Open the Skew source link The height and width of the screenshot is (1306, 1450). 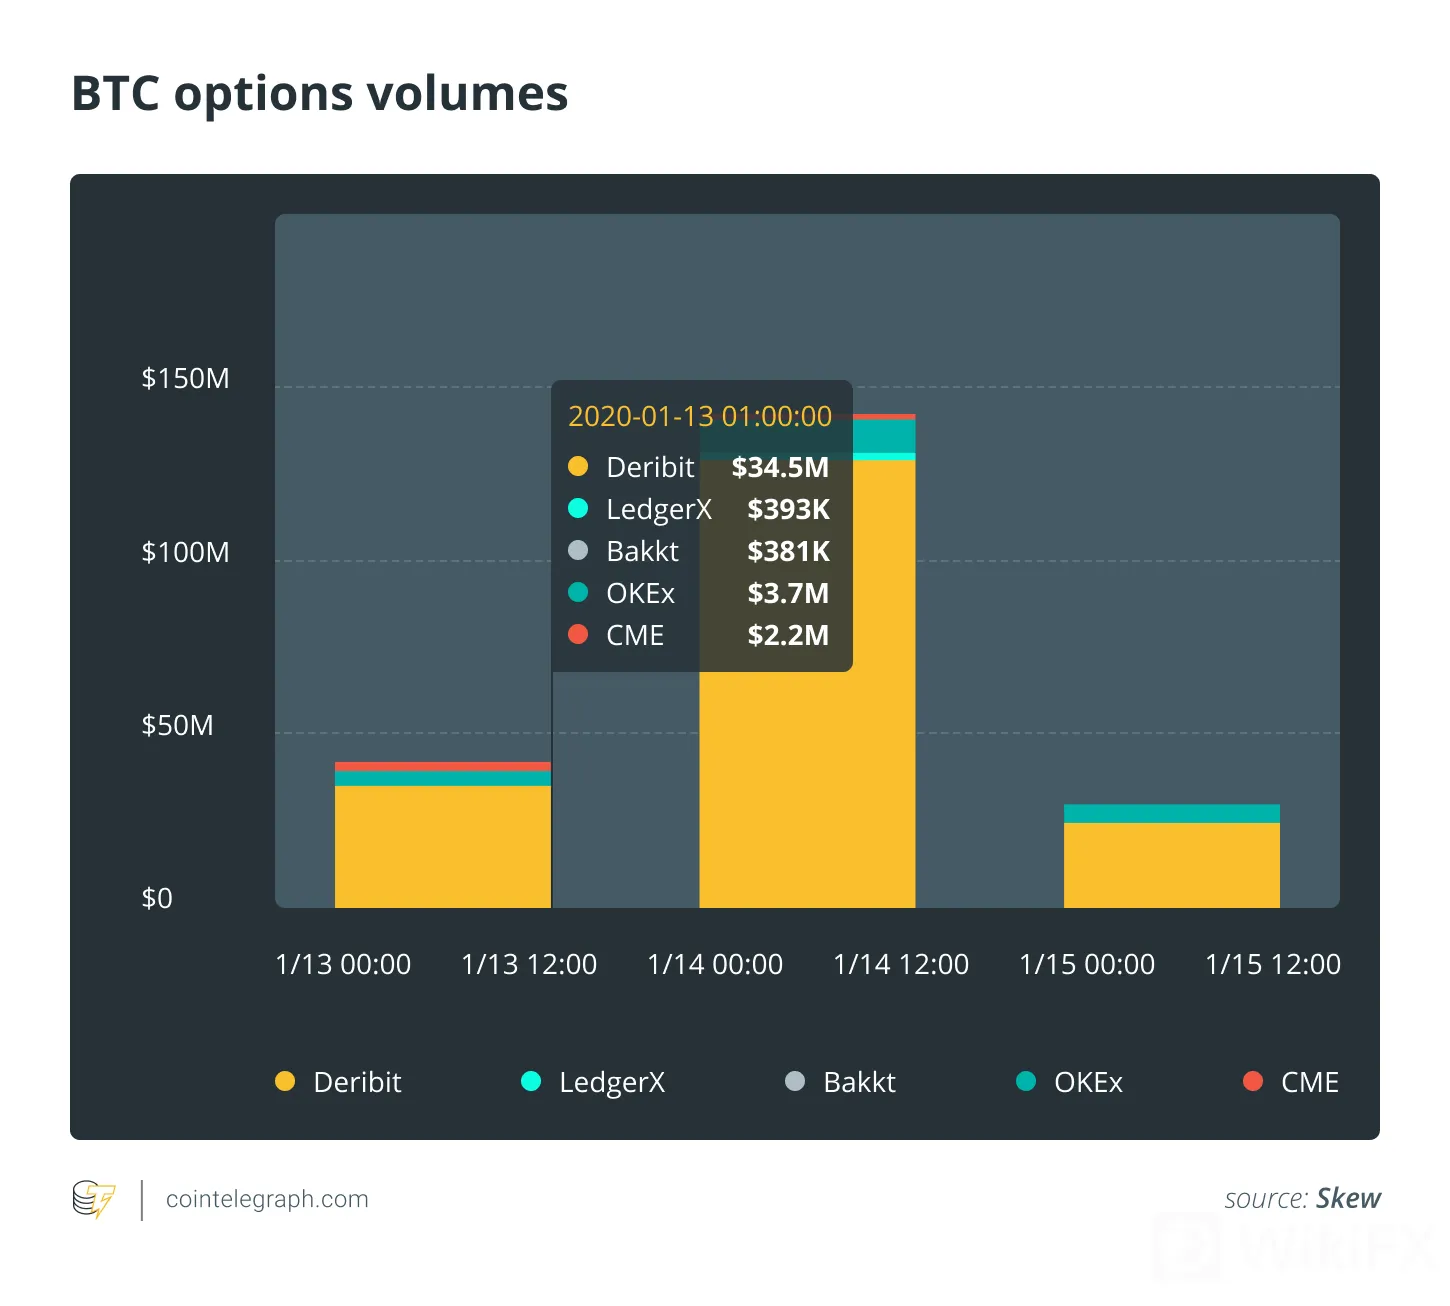click(x=1348, y=1198)
